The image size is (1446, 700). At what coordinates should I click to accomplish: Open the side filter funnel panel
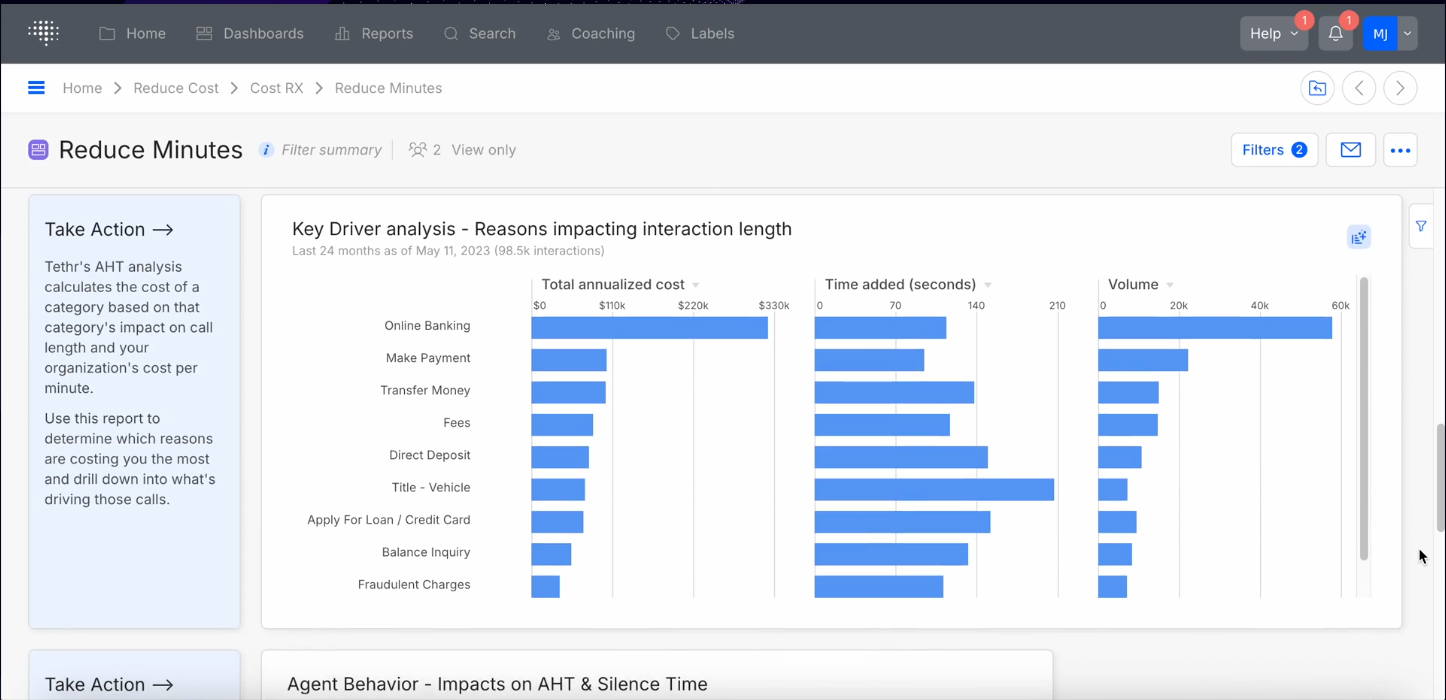tap(1421, 227)
